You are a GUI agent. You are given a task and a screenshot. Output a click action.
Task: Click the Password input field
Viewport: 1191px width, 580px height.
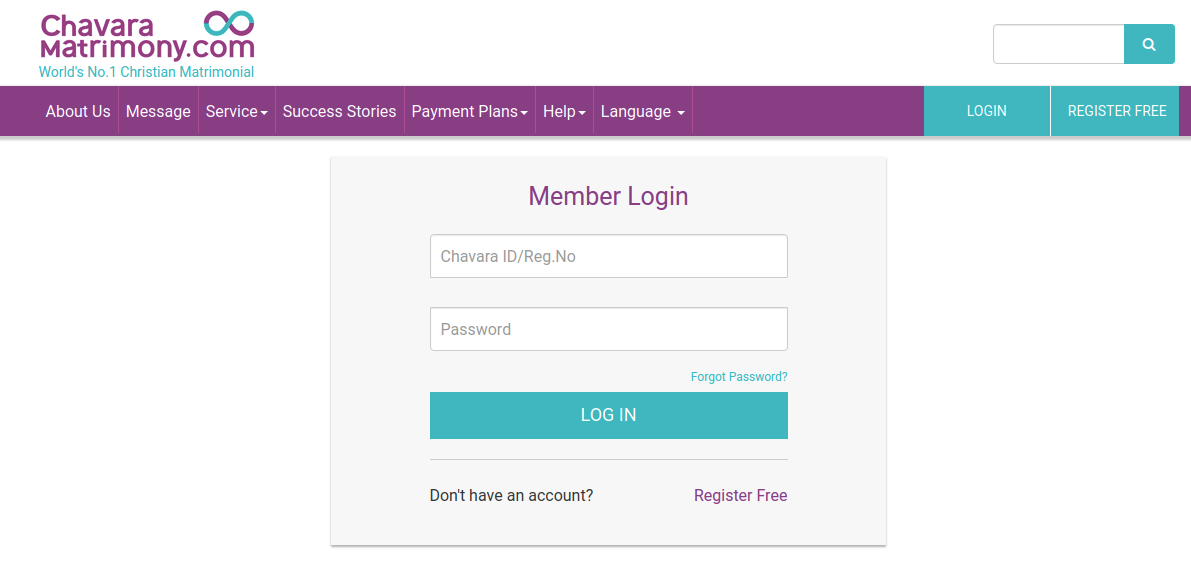pyautogui.click(x=608, y=329)
